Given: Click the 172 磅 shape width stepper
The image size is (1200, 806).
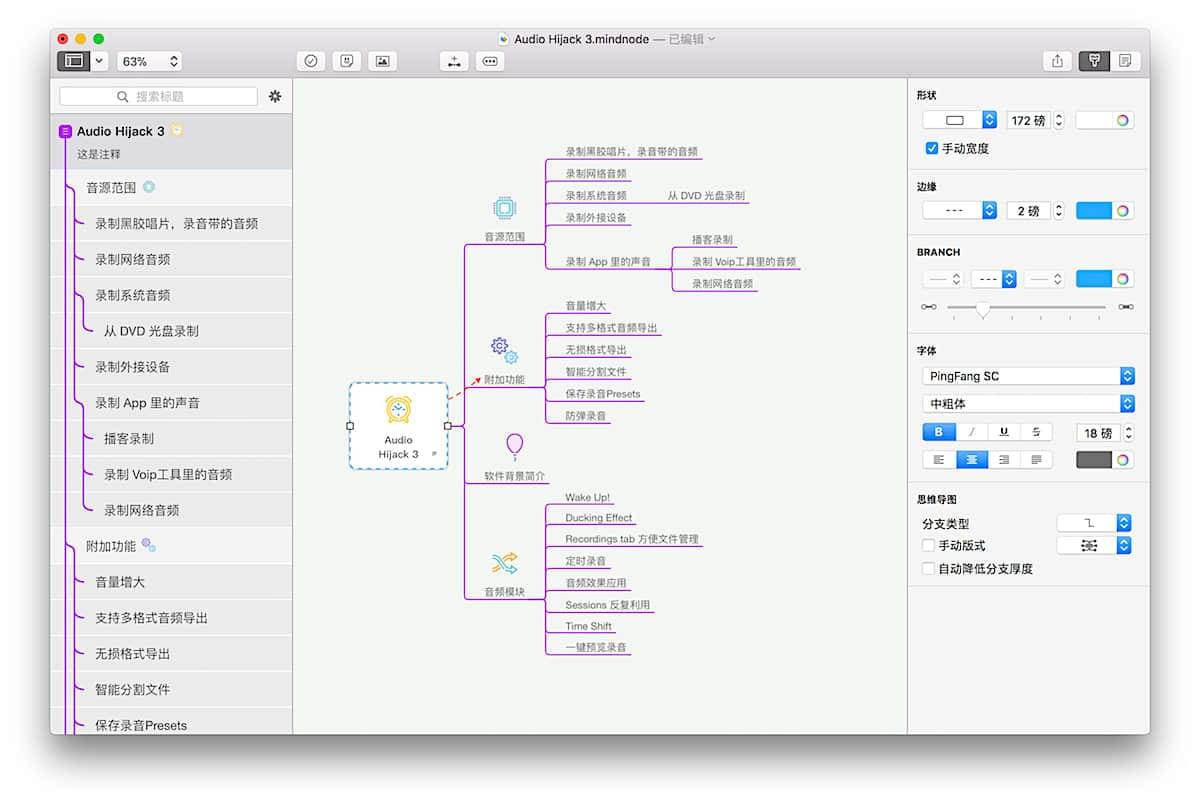Looking at the screenshot, I should click(x=1059, y=120).
